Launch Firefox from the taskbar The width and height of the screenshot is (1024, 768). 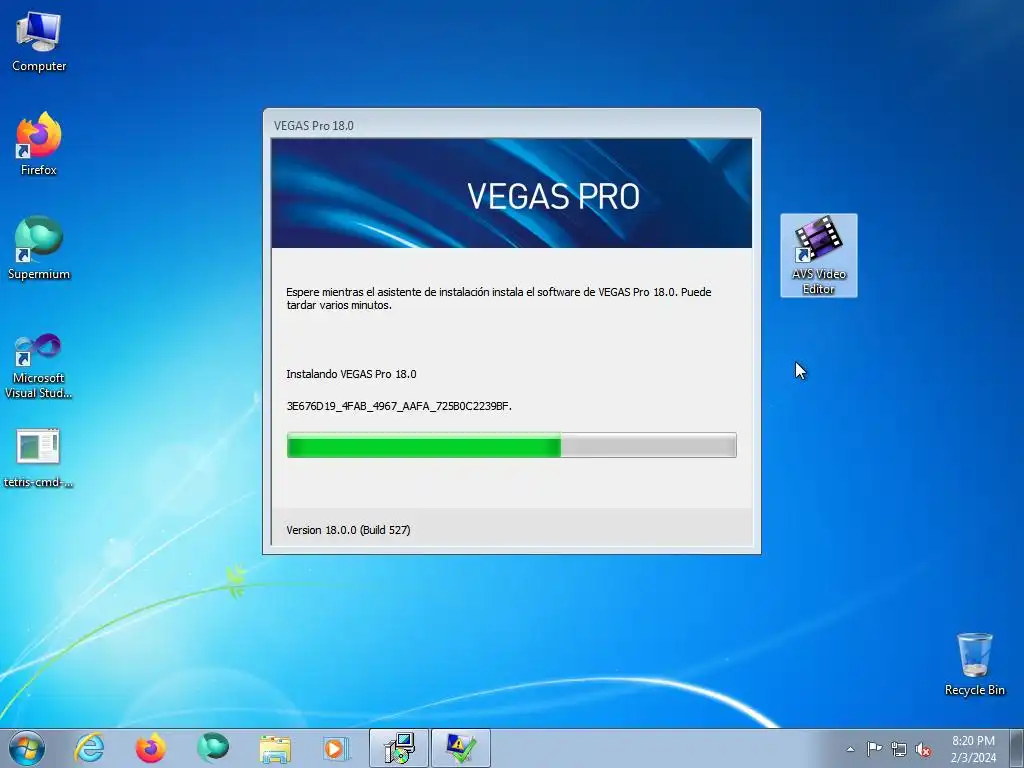(x=150, y=748)
